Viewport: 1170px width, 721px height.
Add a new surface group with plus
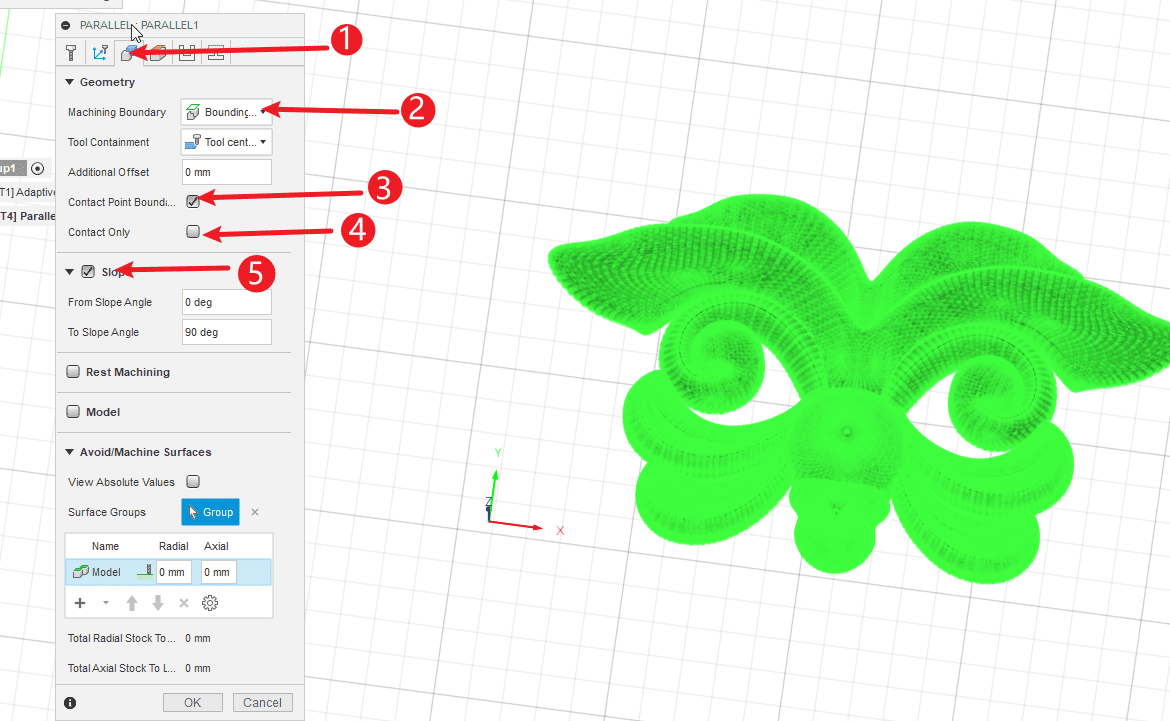point(80,603)
